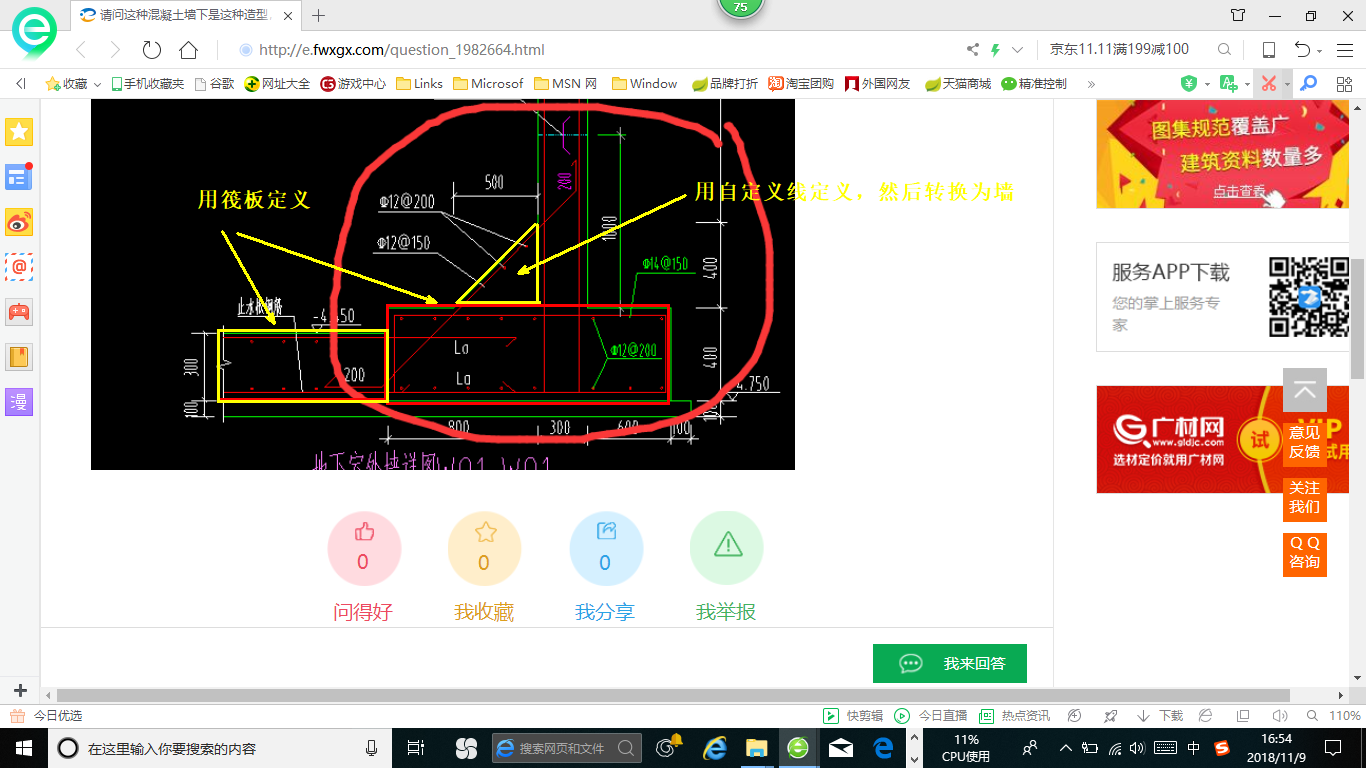Click the translate extension icon
Viewport: 1366px width, 768px height.
tap(1228, 84)
